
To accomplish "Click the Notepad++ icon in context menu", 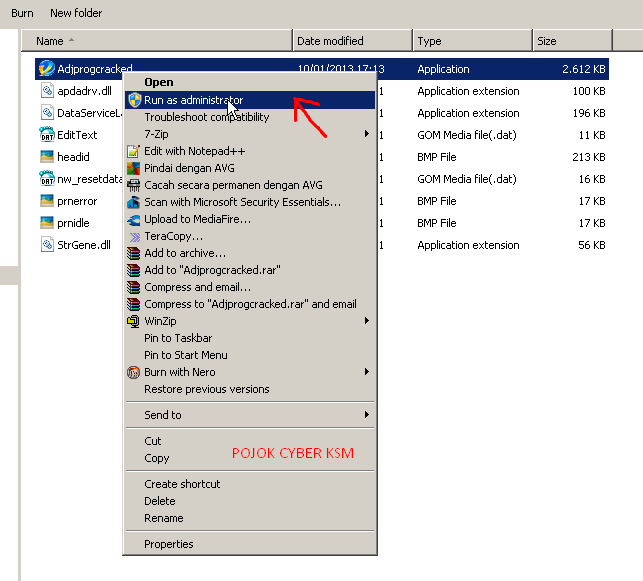I will pyautogui.click(x=133, y=151).
